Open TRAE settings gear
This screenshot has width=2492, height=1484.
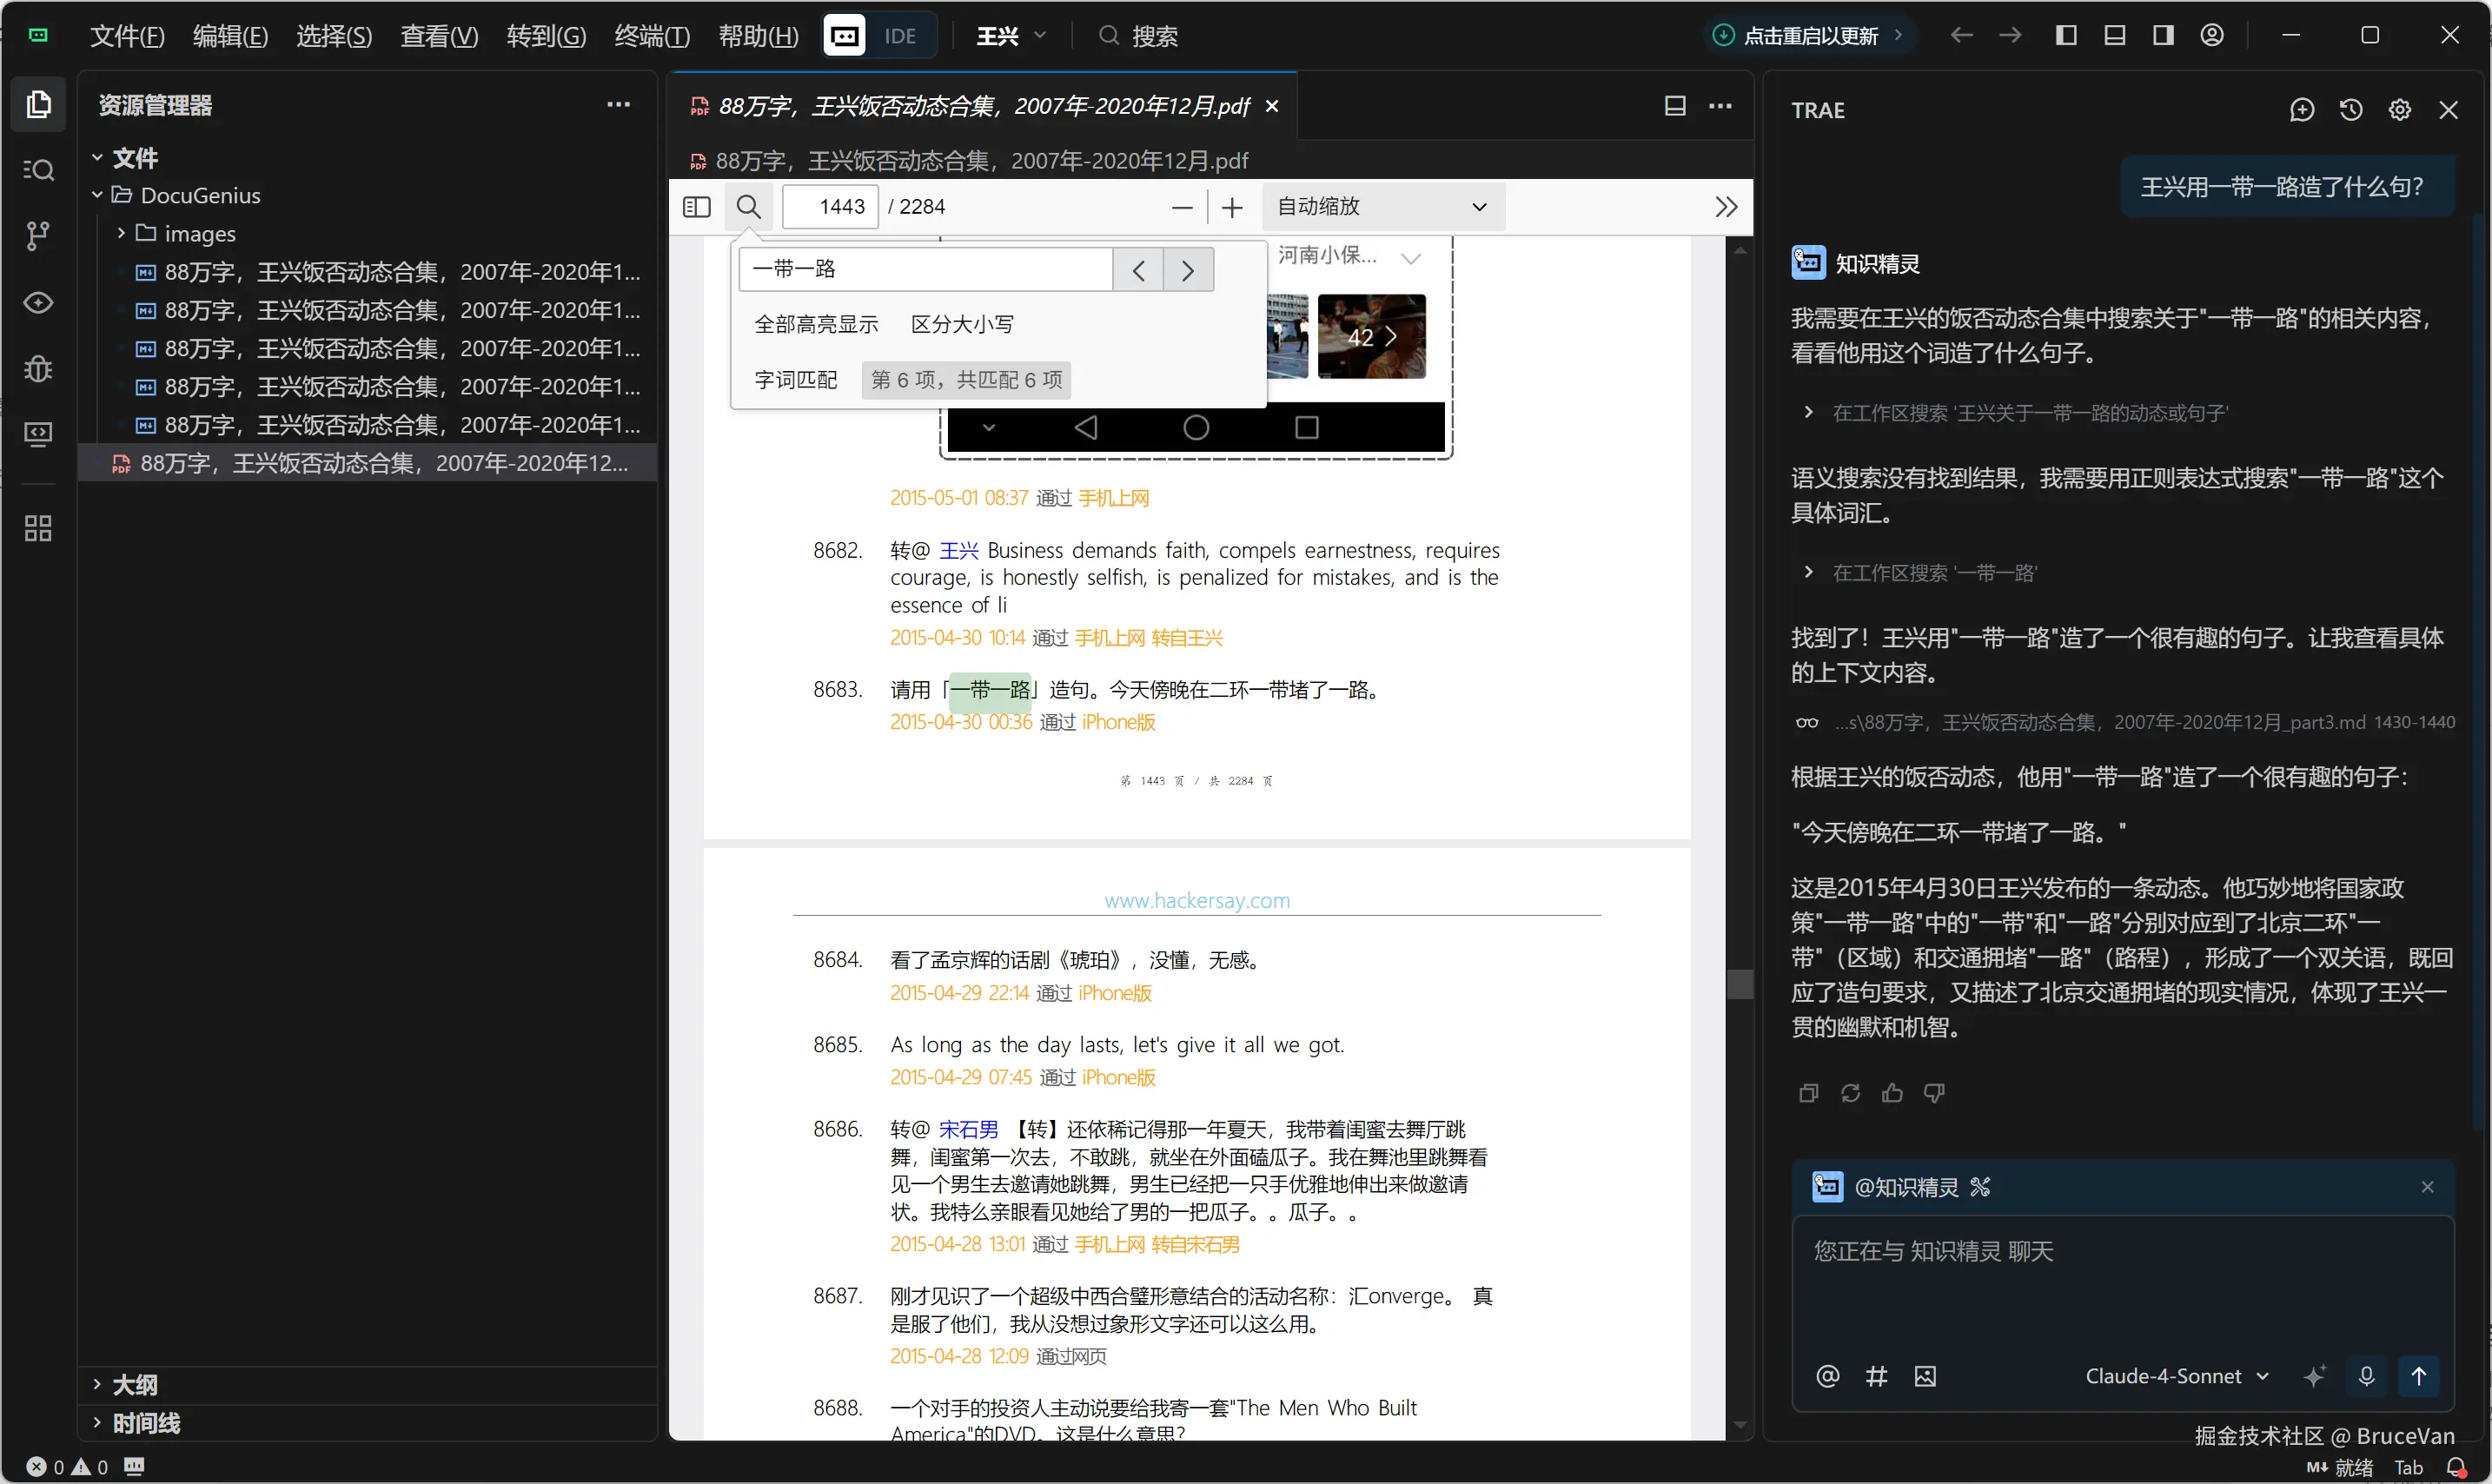(x=2400, y=110)
